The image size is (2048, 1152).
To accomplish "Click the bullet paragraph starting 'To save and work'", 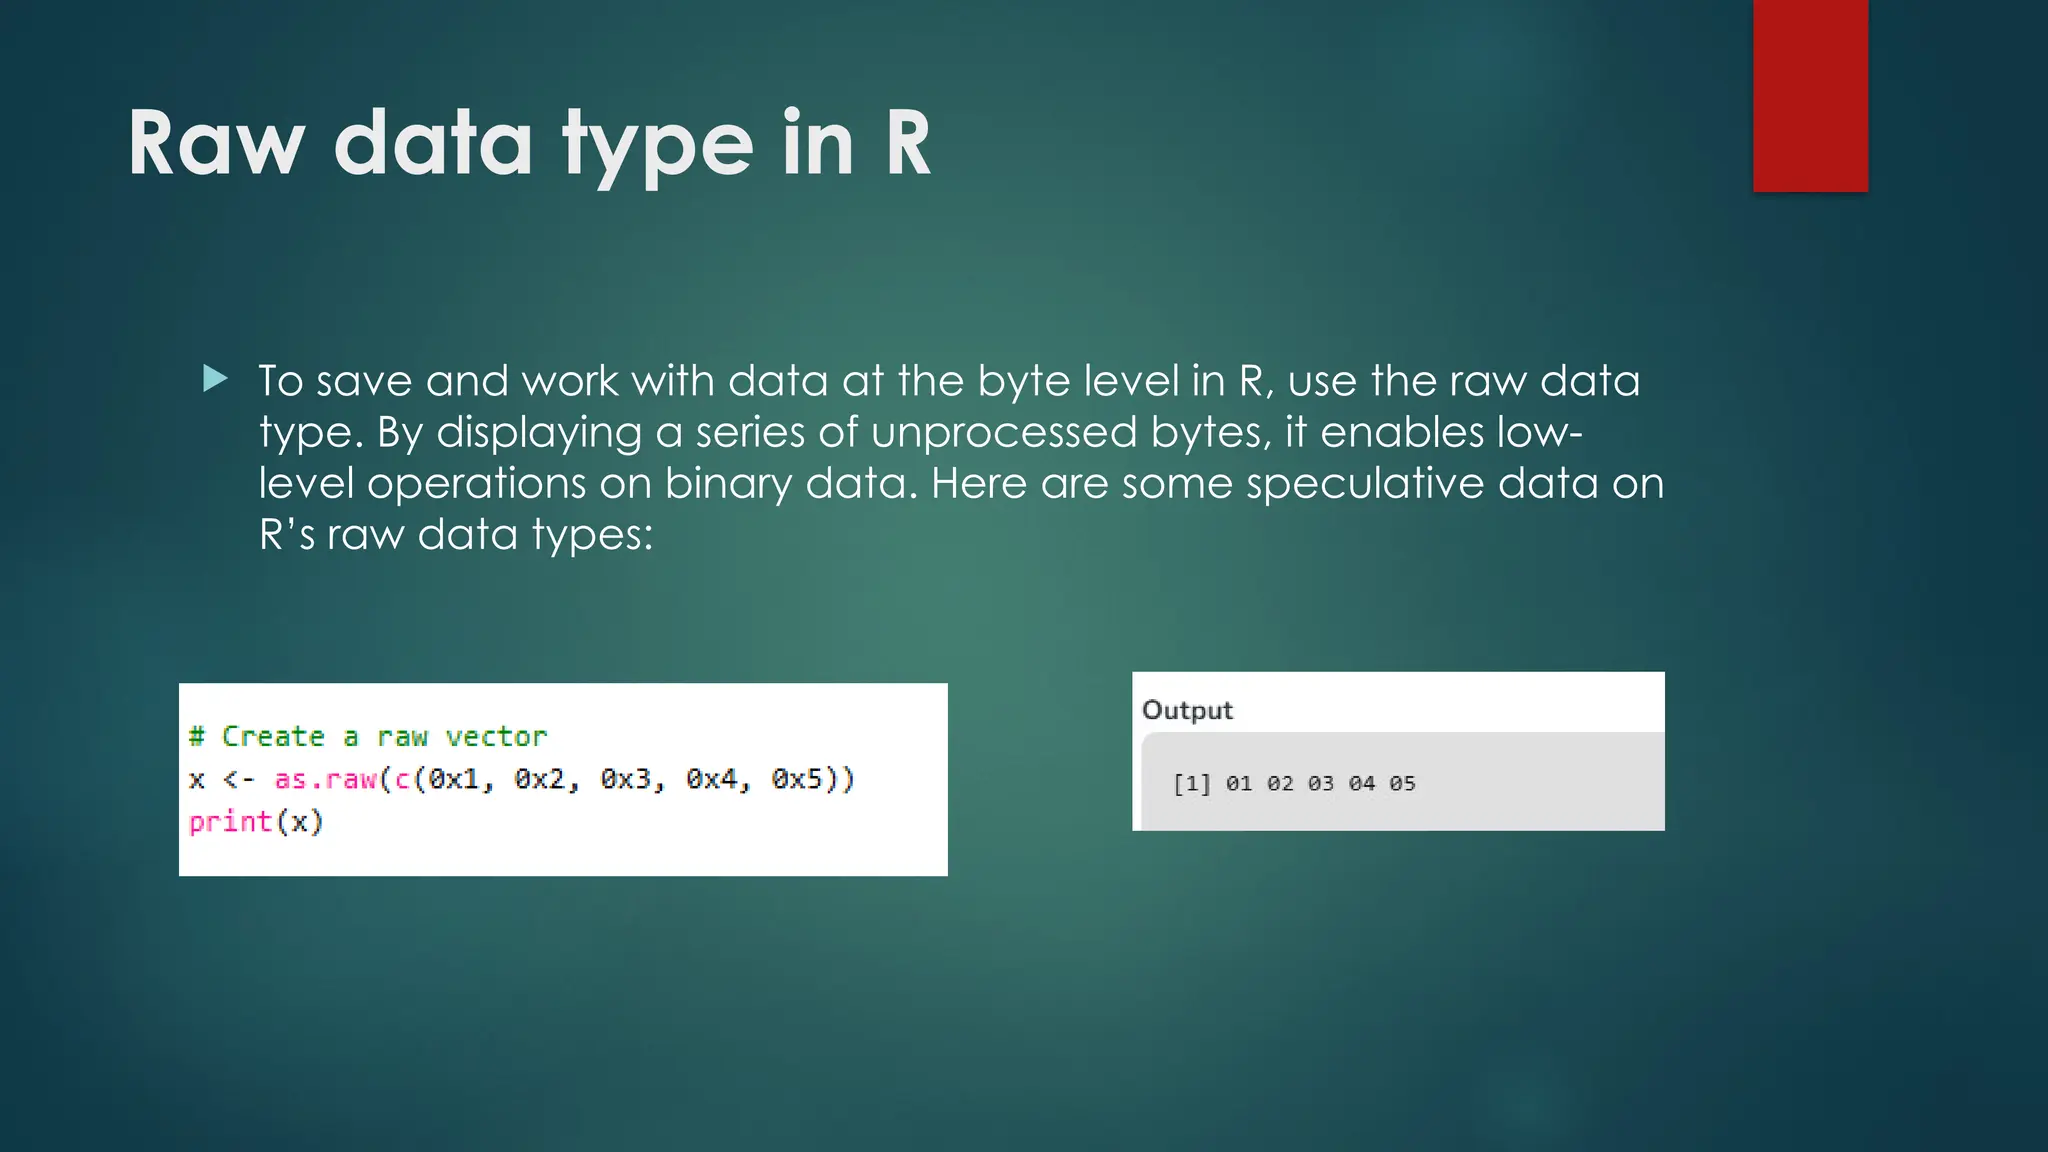I will (961, 457).
